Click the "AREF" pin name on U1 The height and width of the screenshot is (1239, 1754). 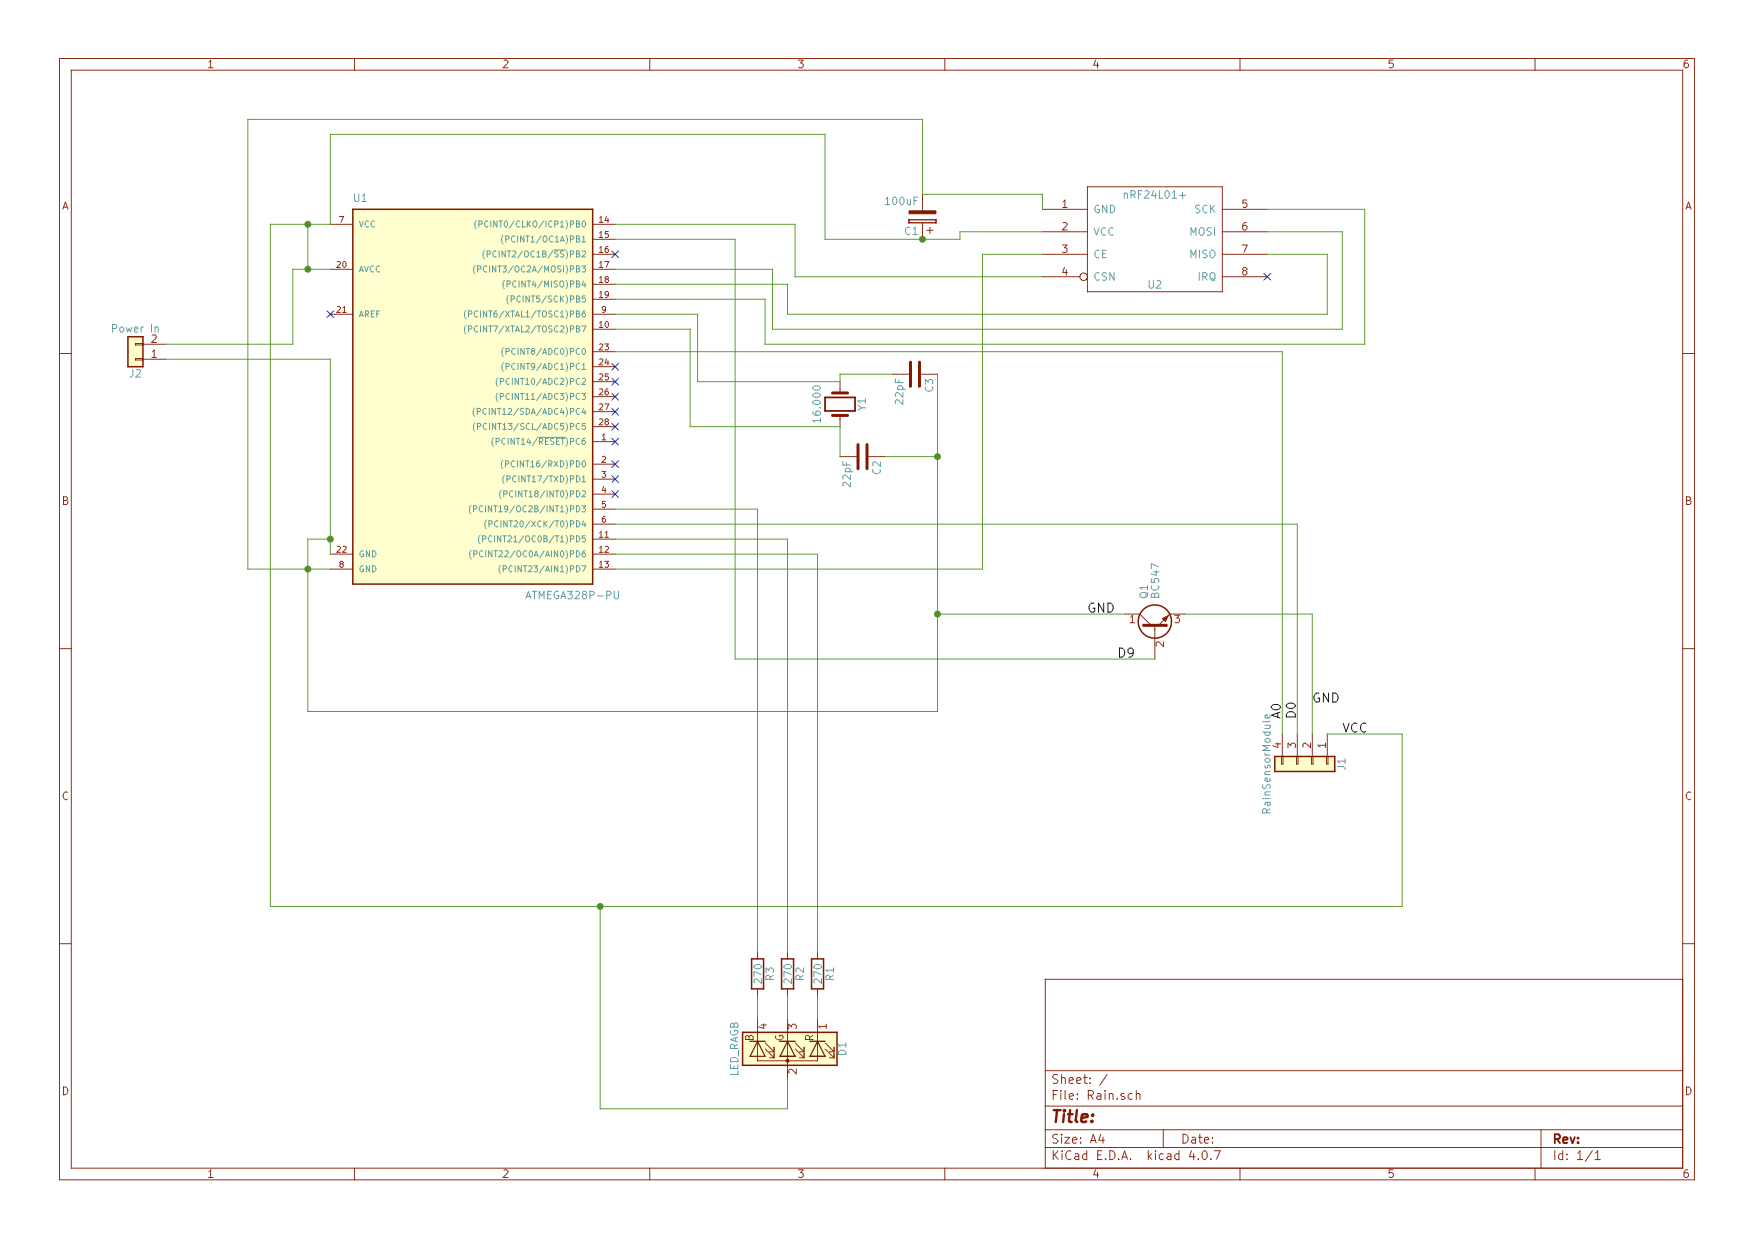(x=369, y=314)
